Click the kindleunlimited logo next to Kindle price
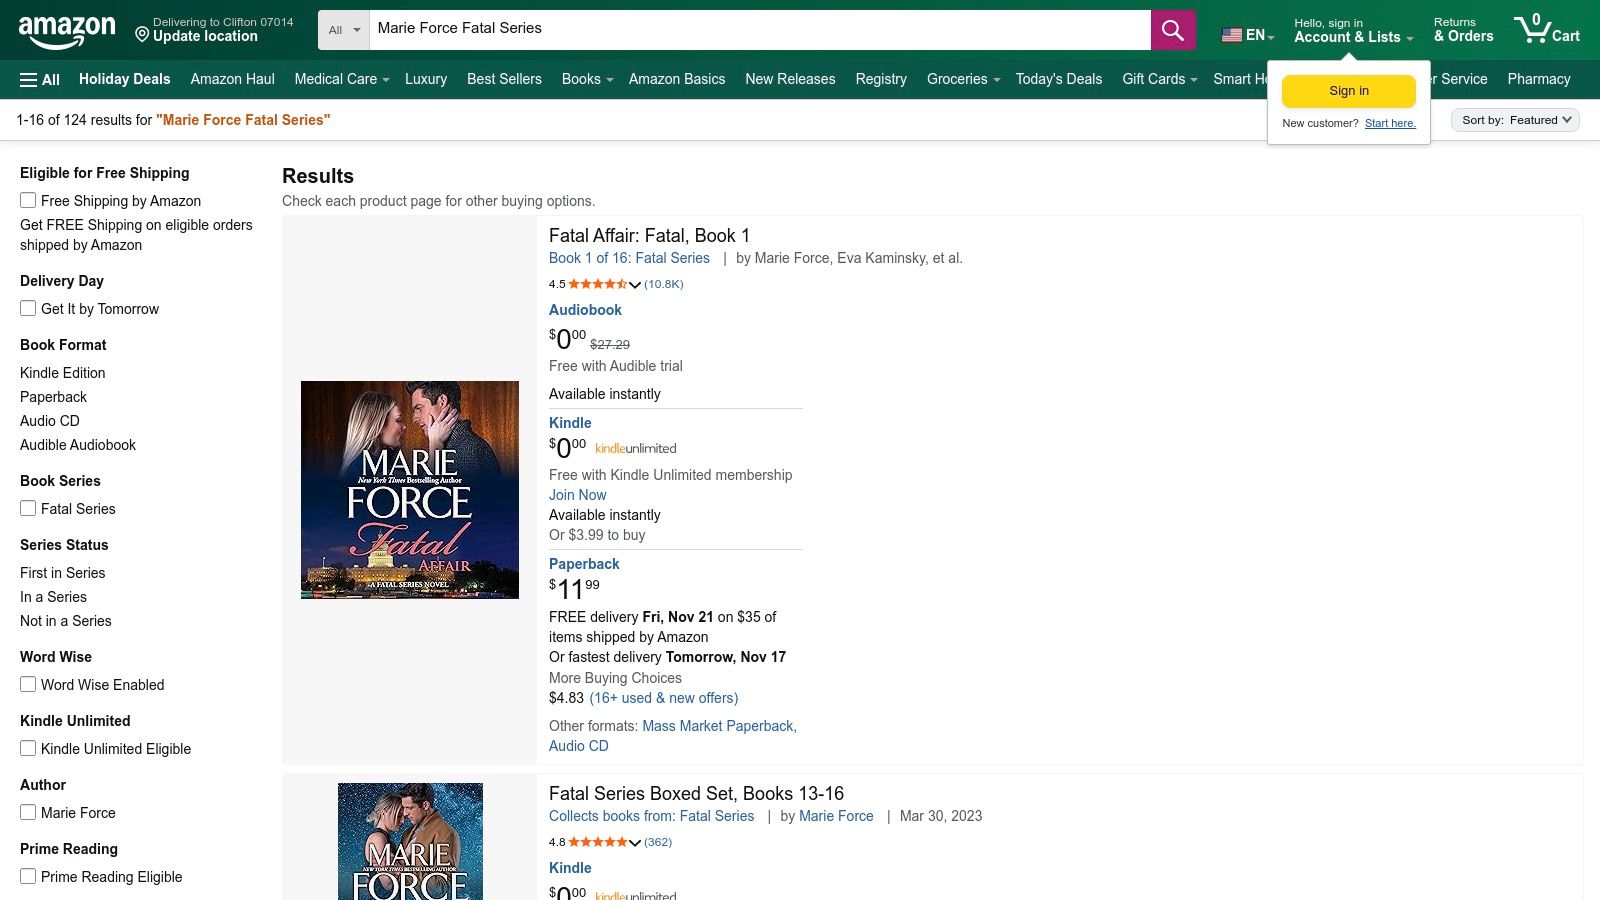This screenshot has height=900, width=1600. [x=635, y=448]
